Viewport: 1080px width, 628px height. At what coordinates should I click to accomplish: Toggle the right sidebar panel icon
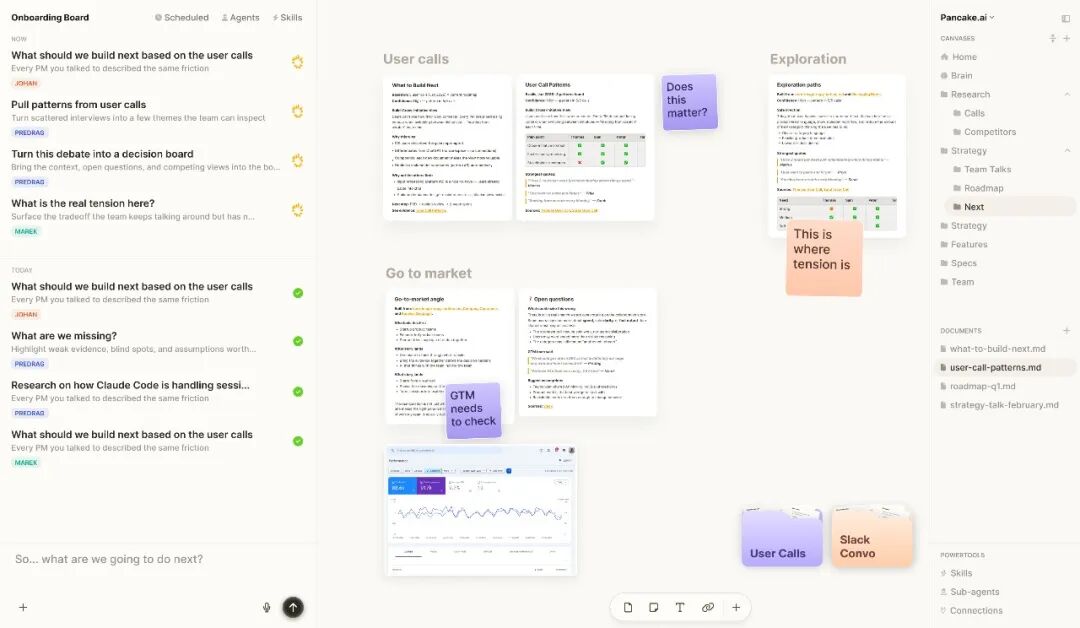pyautogui.click(x=1066, y=18)
